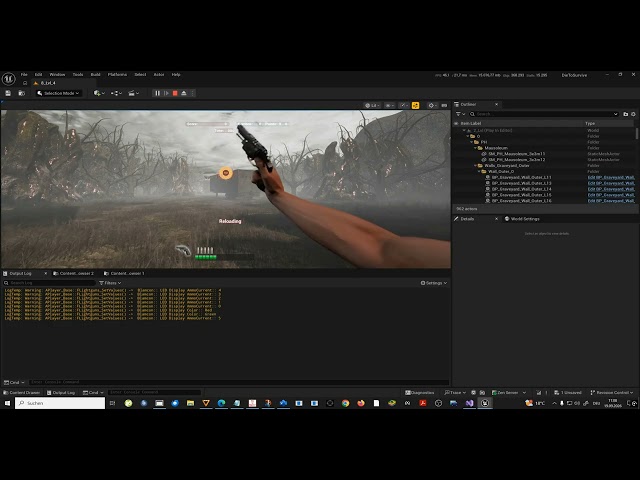
Task: Collapse the Wall_Outer_O folder
Action: coord(480,171)
